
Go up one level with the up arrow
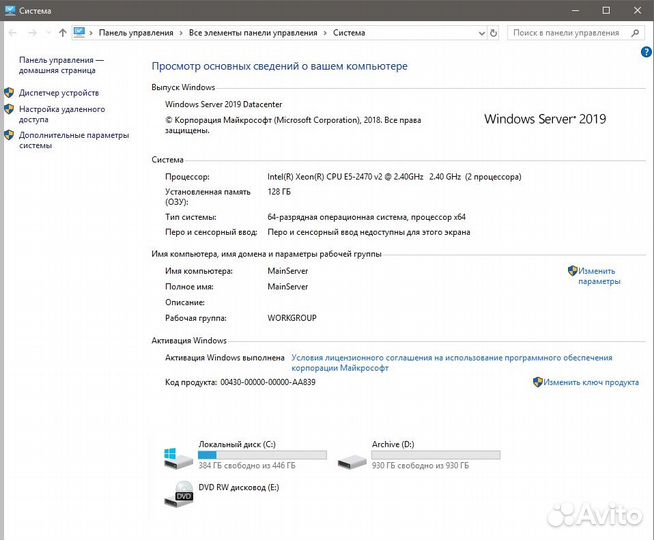63,33
